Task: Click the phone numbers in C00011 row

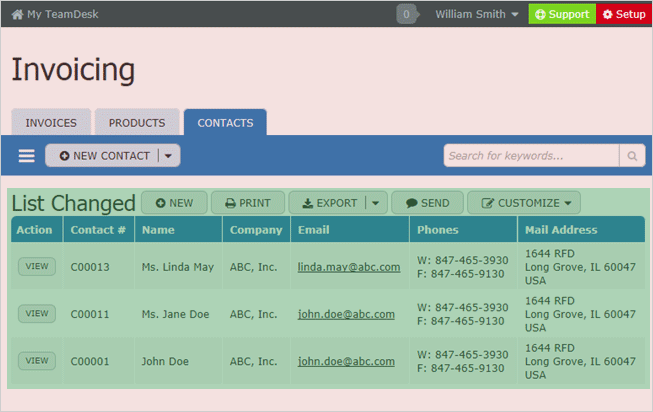Action: [463, 314]
